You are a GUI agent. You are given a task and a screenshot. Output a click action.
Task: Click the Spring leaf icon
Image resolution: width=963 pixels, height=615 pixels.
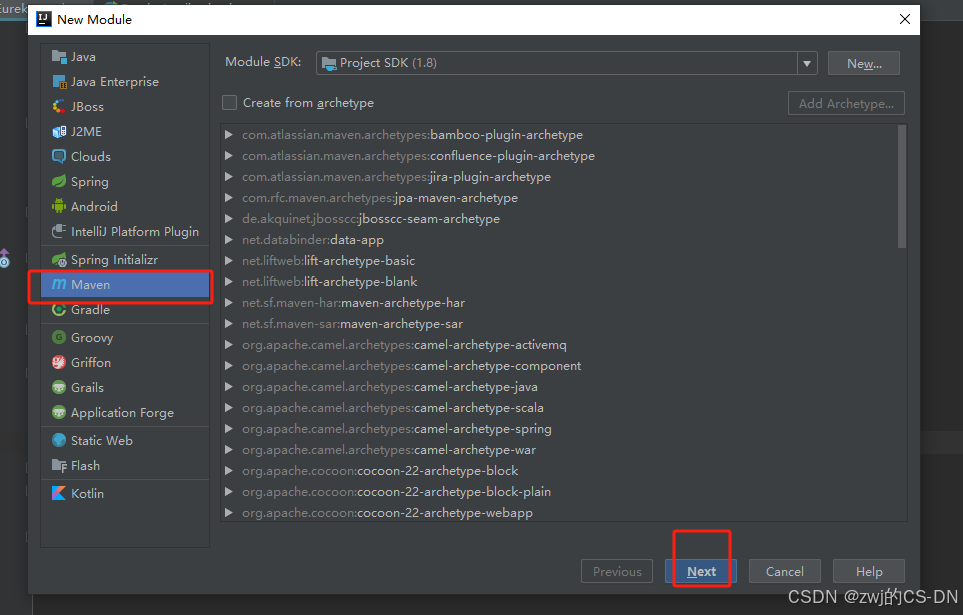click(59, 182)
